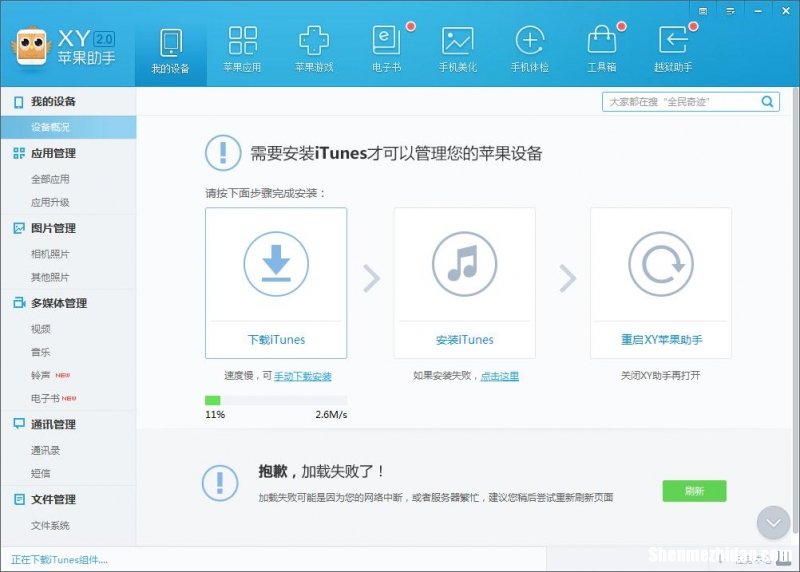Click the 应用管理 sidebar icon
Screen dimensions: 800x572
tap(19, 153)
